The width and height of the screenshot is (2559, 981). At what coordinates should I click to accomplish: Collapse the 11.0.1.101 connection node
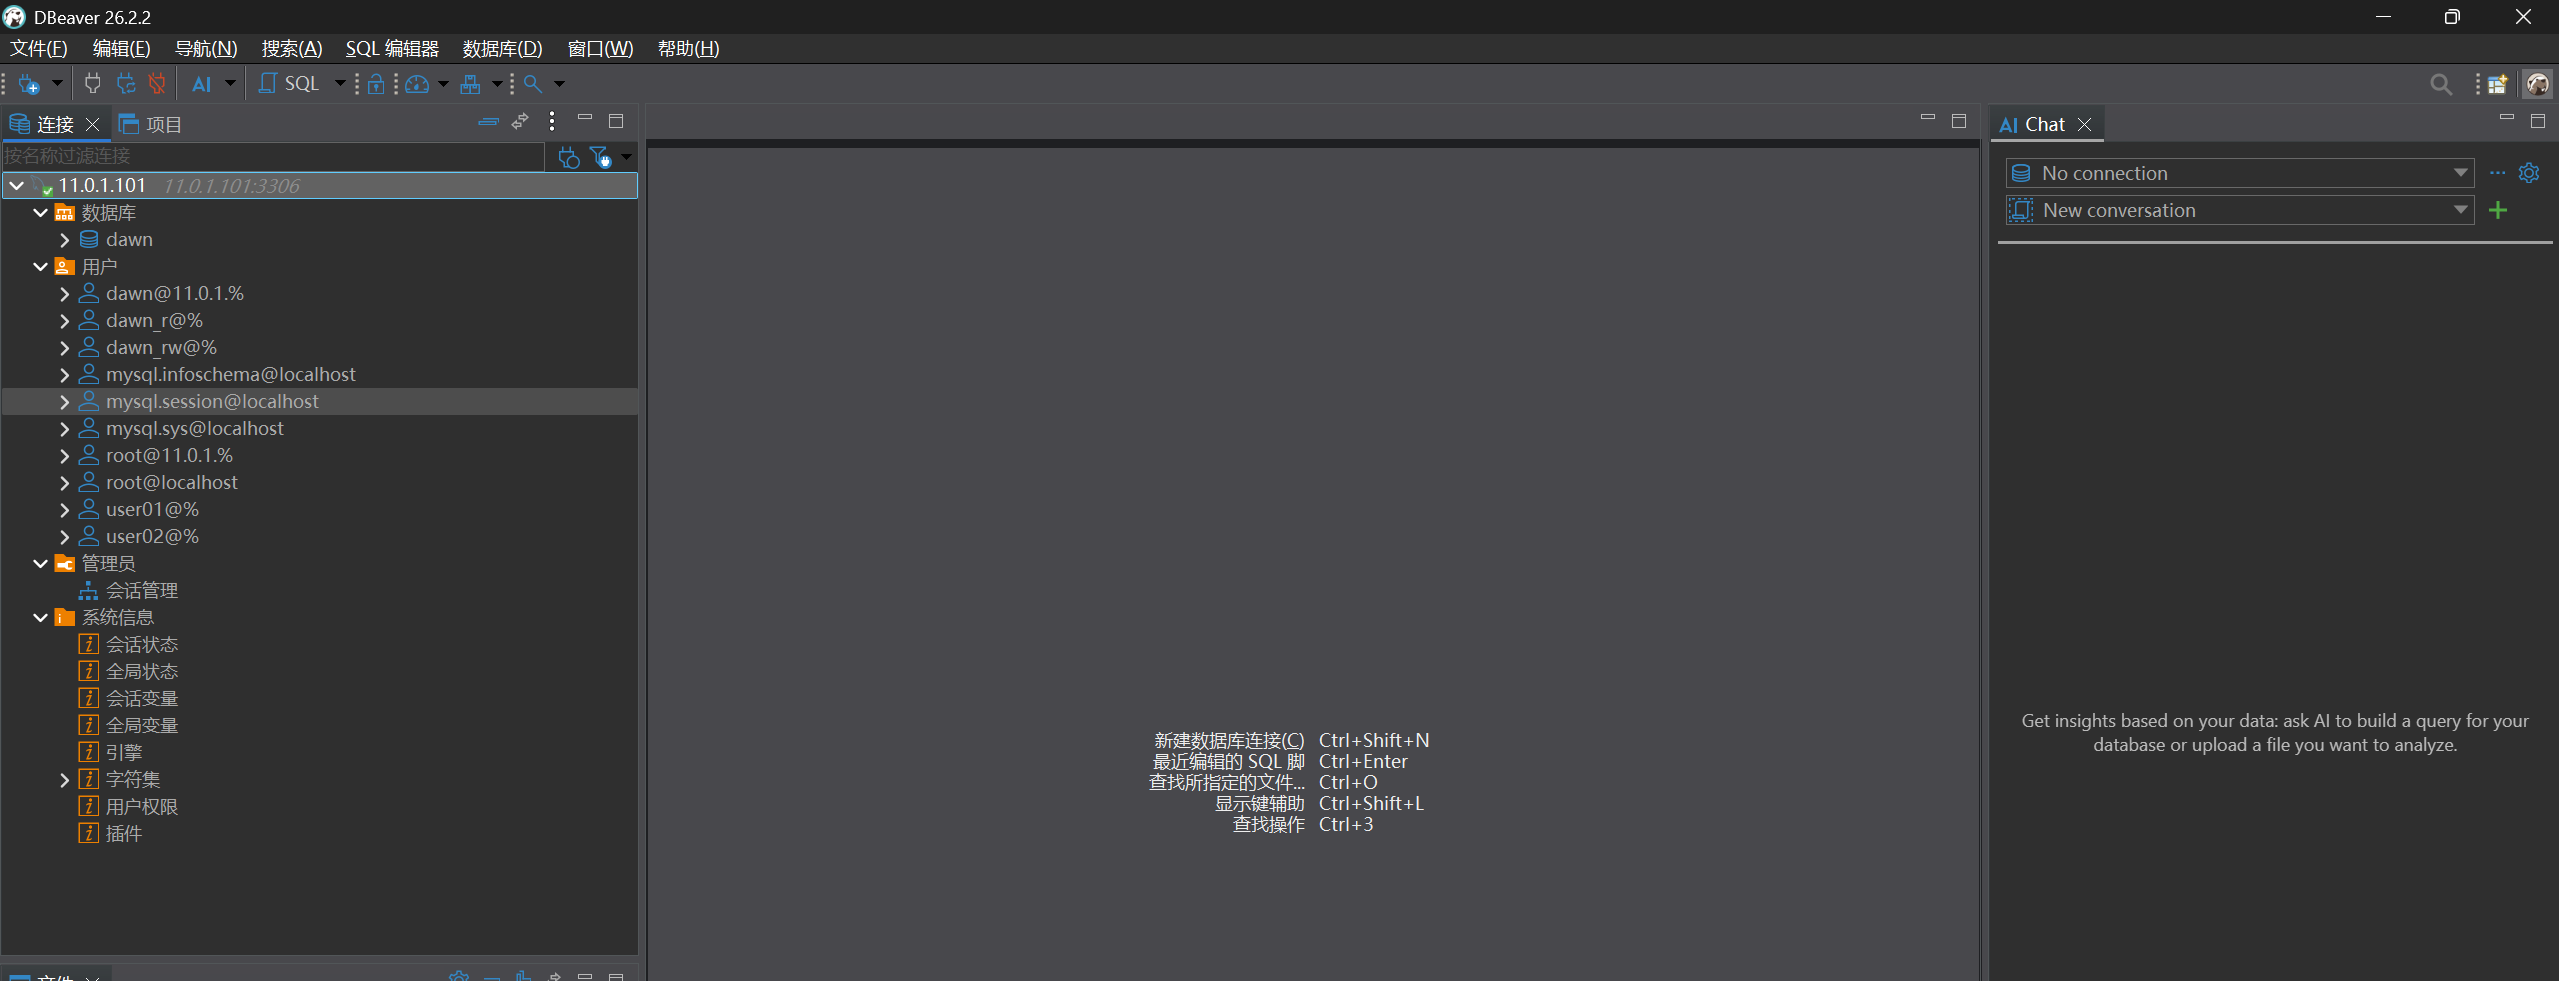17,186
